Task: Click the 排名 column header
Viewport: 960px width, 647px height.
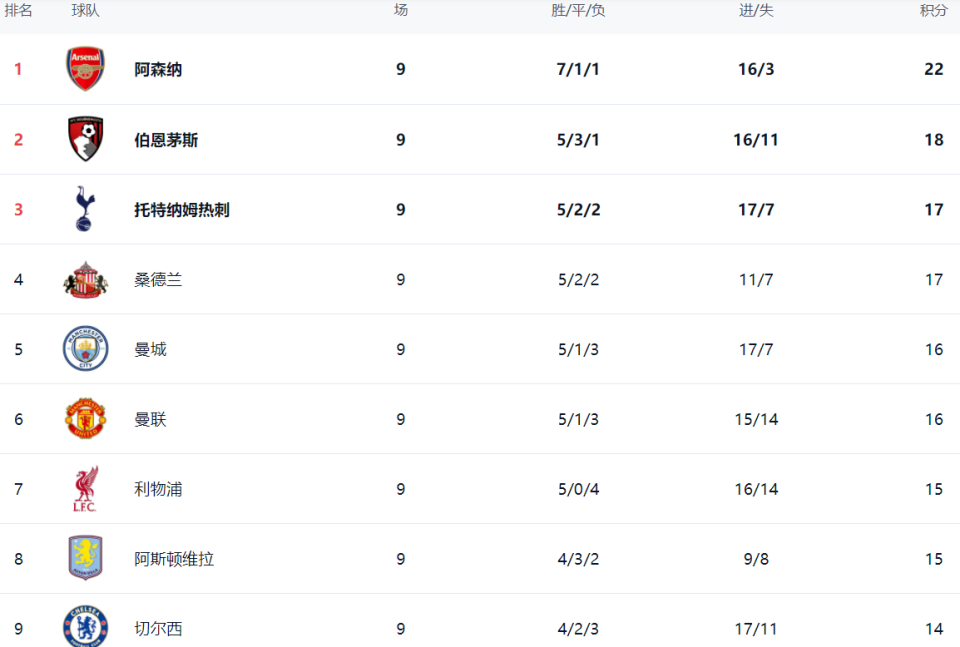Action: tap(18, 11)
